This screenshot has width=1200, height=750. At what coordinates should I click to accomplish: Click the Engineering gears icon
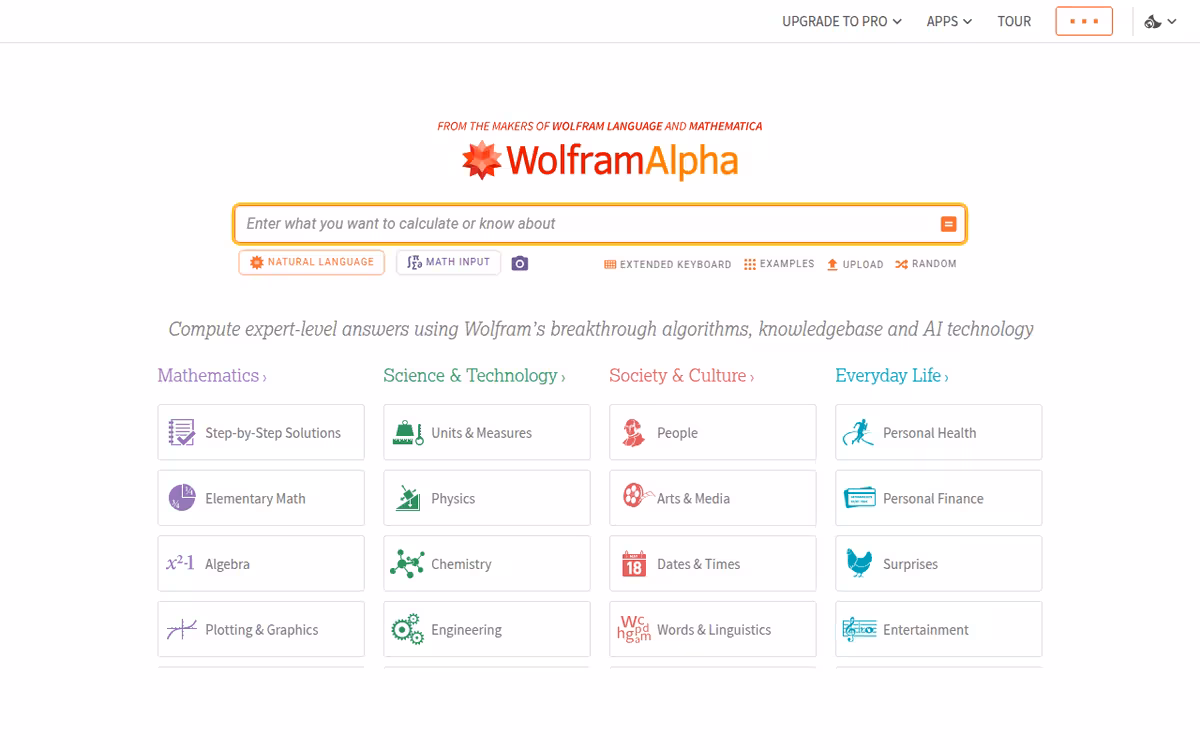pos(407,630)
